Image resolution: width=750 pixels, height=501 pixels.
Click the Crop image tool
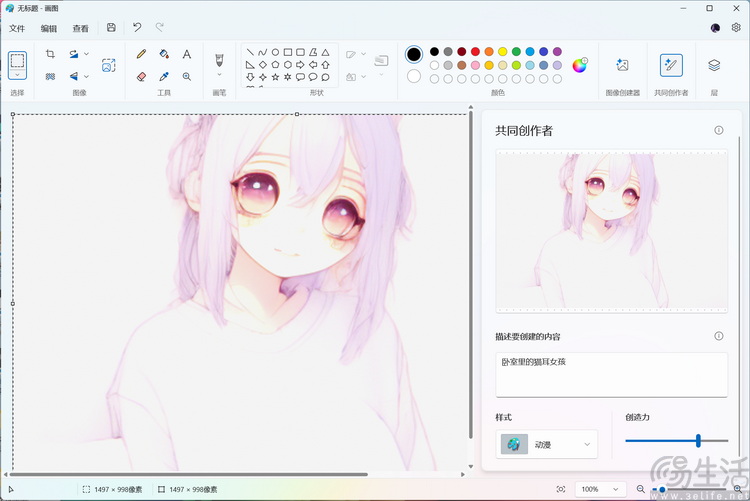[x=50, y=54]
